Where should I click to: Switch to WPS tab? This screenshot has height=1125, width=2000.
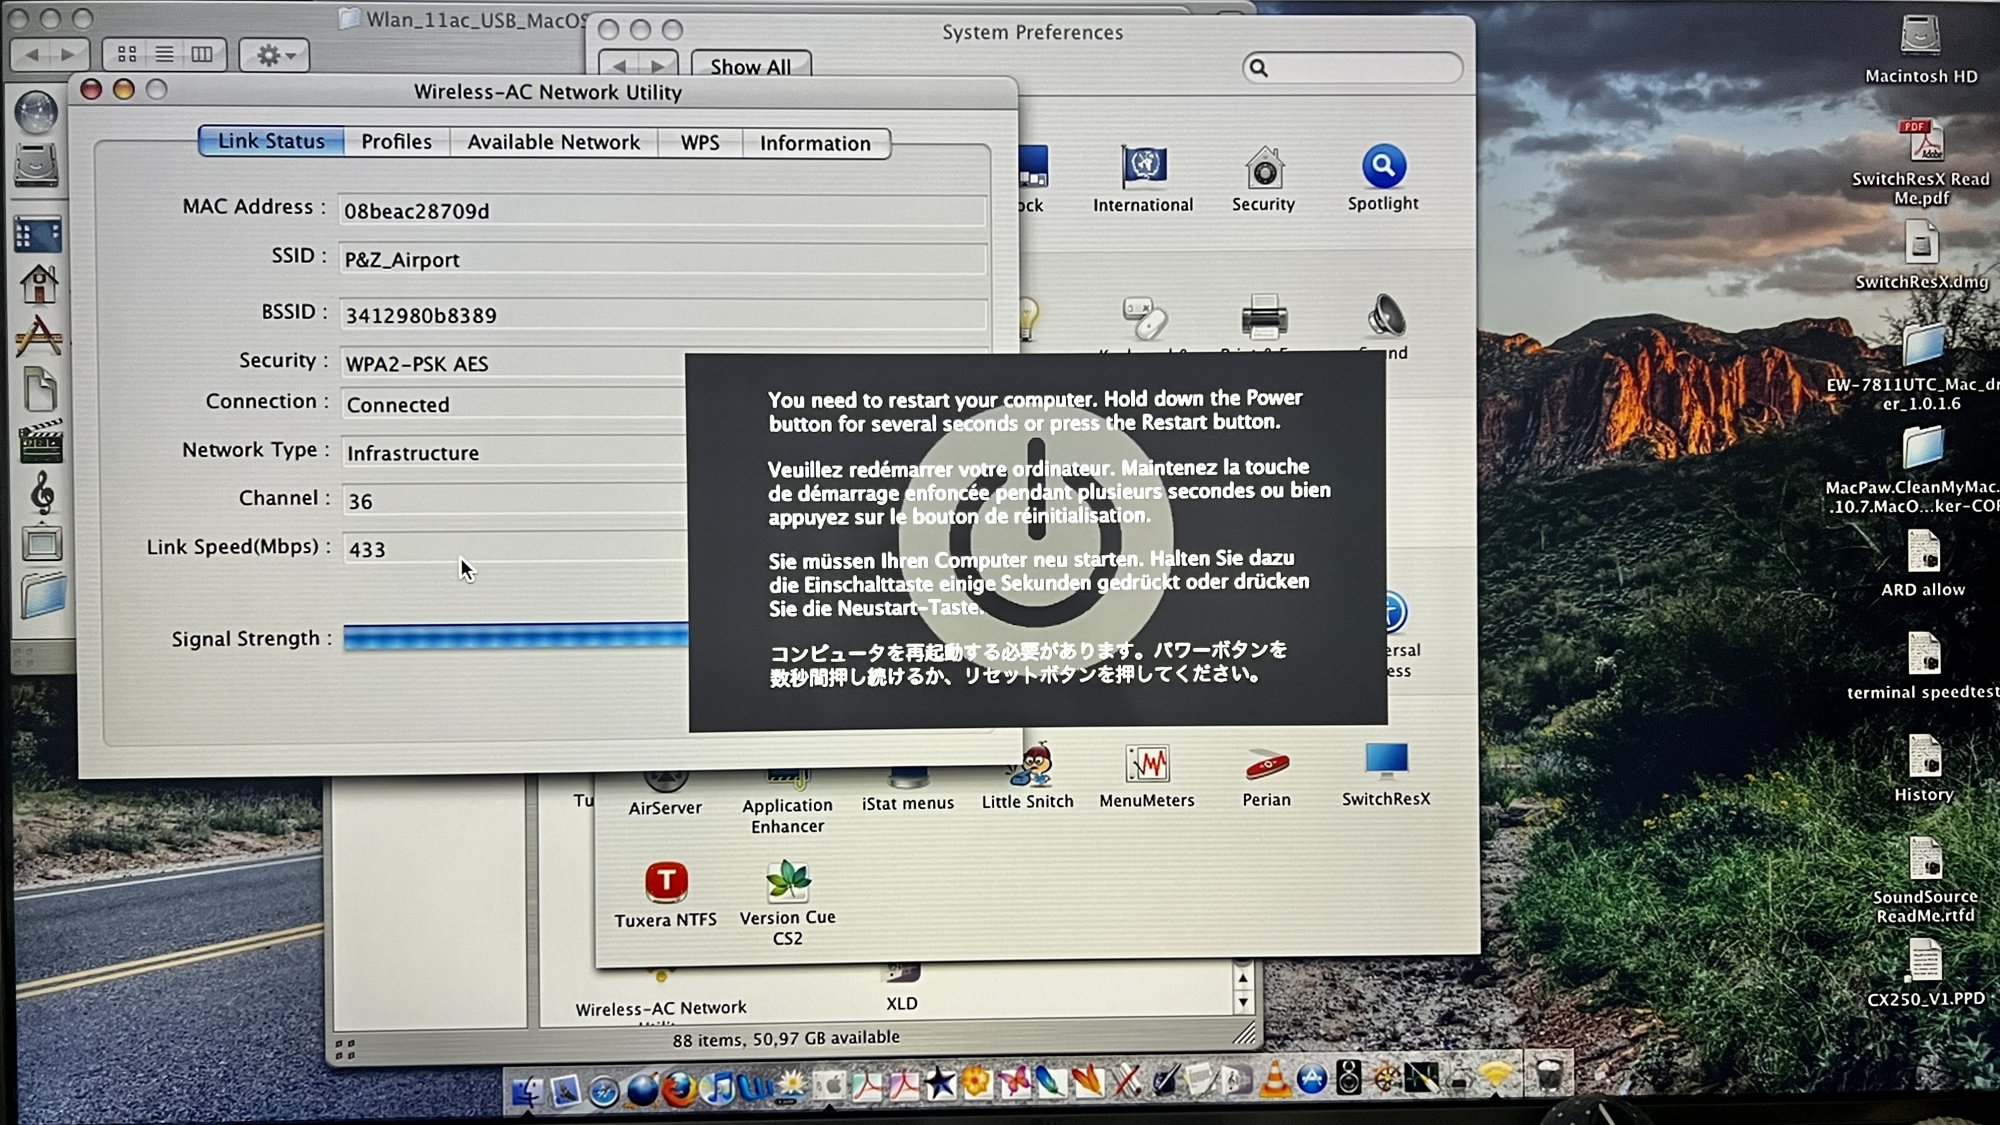(x=700, y=142)
